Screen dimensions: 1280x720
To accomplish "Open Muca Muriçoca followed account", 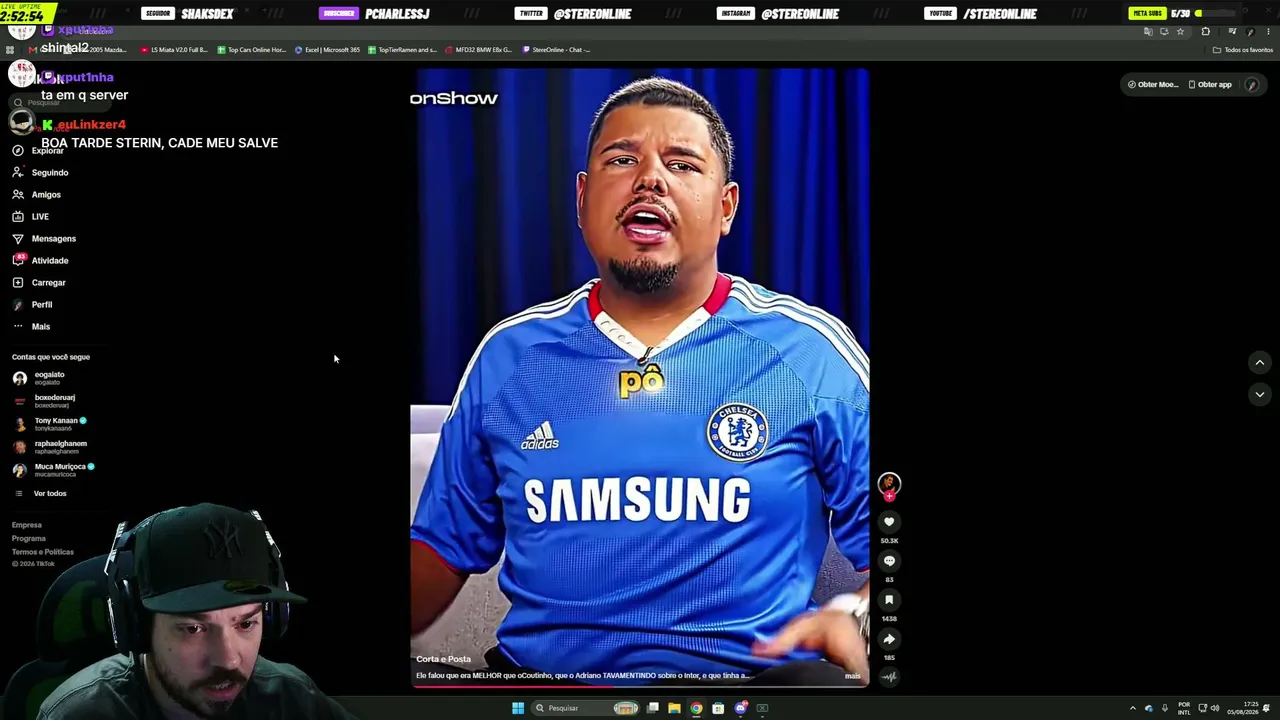I will (x=54, y=470).
